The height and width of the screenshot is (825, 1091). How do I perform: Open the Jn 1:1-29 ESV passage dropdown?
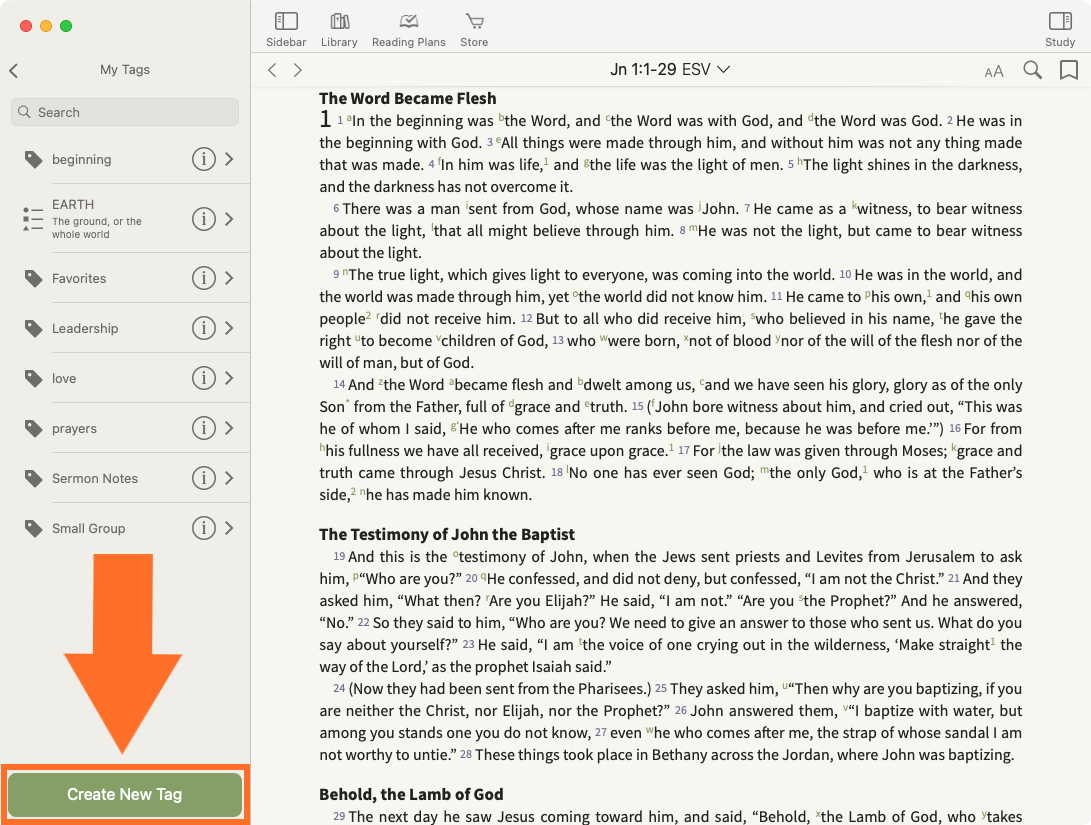tap(670, 70)
